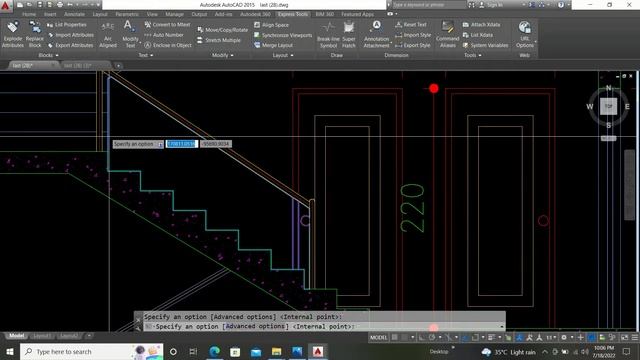Image resolution: width=640 pixels, height=360 pixels.
Task: Click Synchronize Viewports
Action: 283,35
